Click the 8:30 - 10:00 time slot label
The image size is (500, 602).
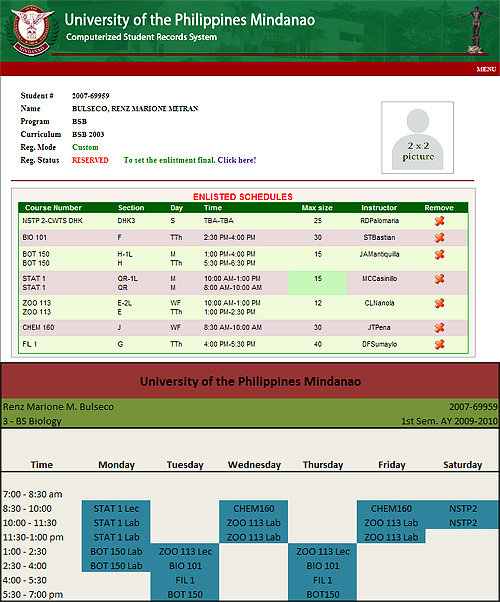click(27, 509)
